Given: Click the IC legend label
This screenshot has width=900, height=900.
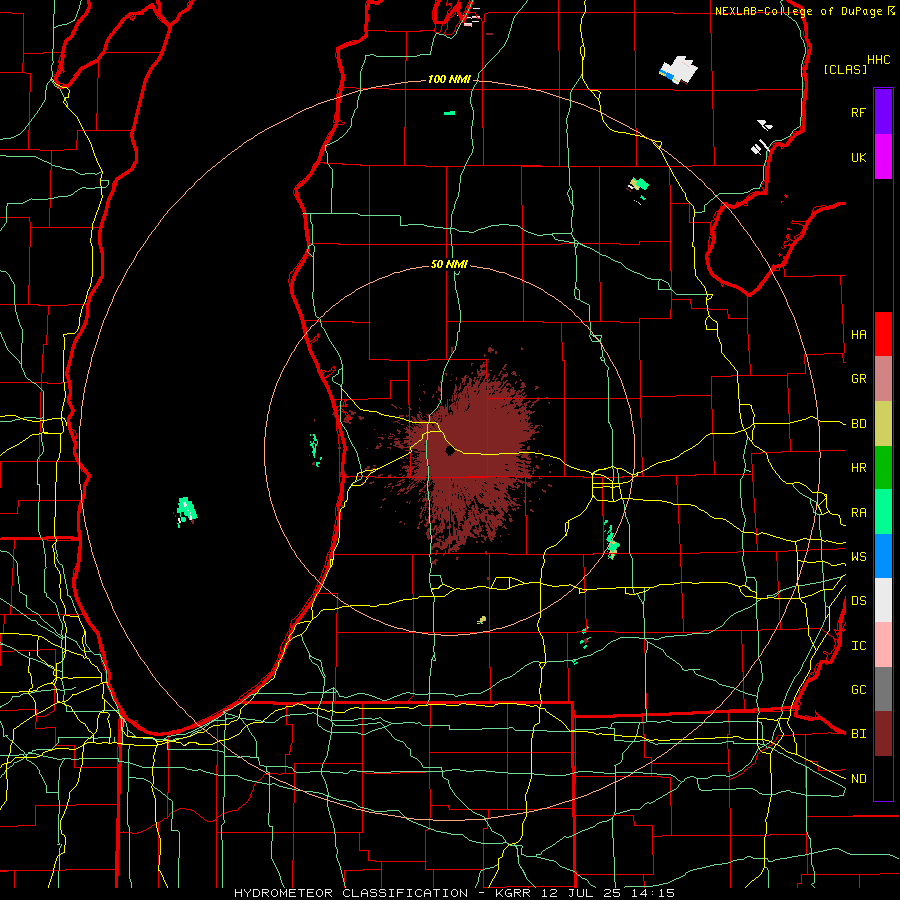Looking at the screenshot, I should click(x=858, y=646).
